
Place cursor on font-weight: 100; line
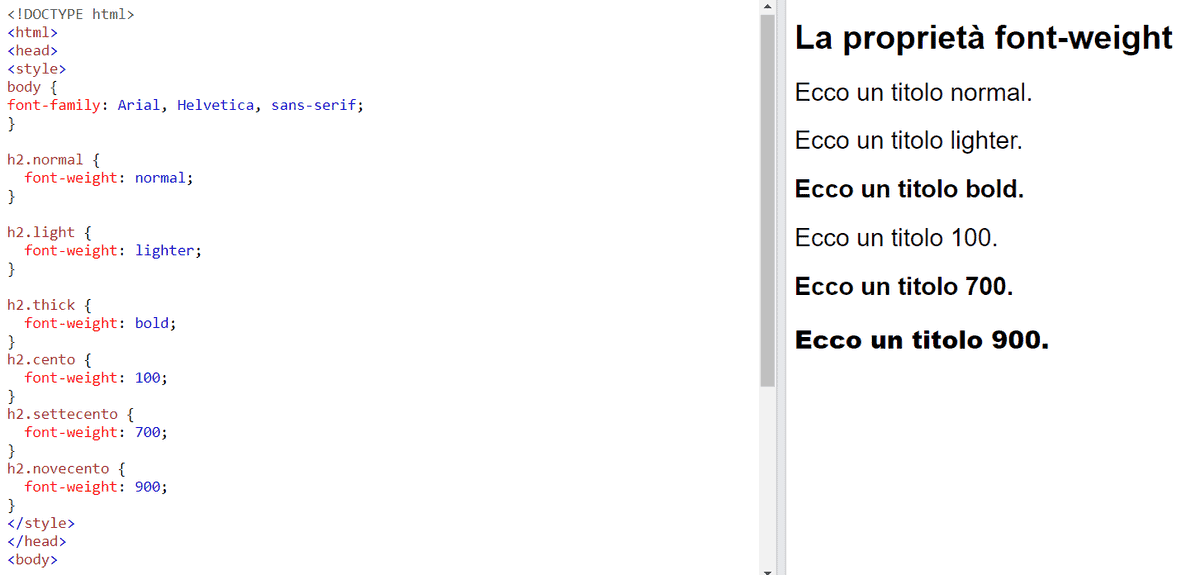96,378
